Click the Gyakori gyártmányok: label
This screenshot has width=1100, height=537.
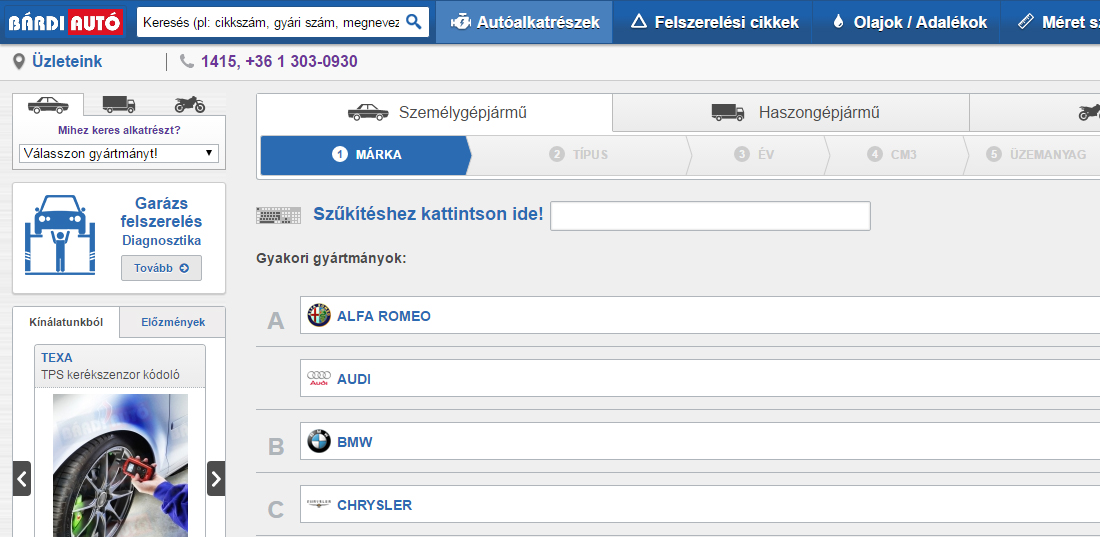point(332,258)
